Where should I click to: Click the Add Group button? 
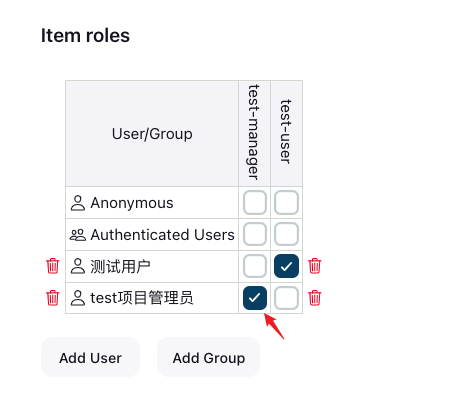point(209,358)
